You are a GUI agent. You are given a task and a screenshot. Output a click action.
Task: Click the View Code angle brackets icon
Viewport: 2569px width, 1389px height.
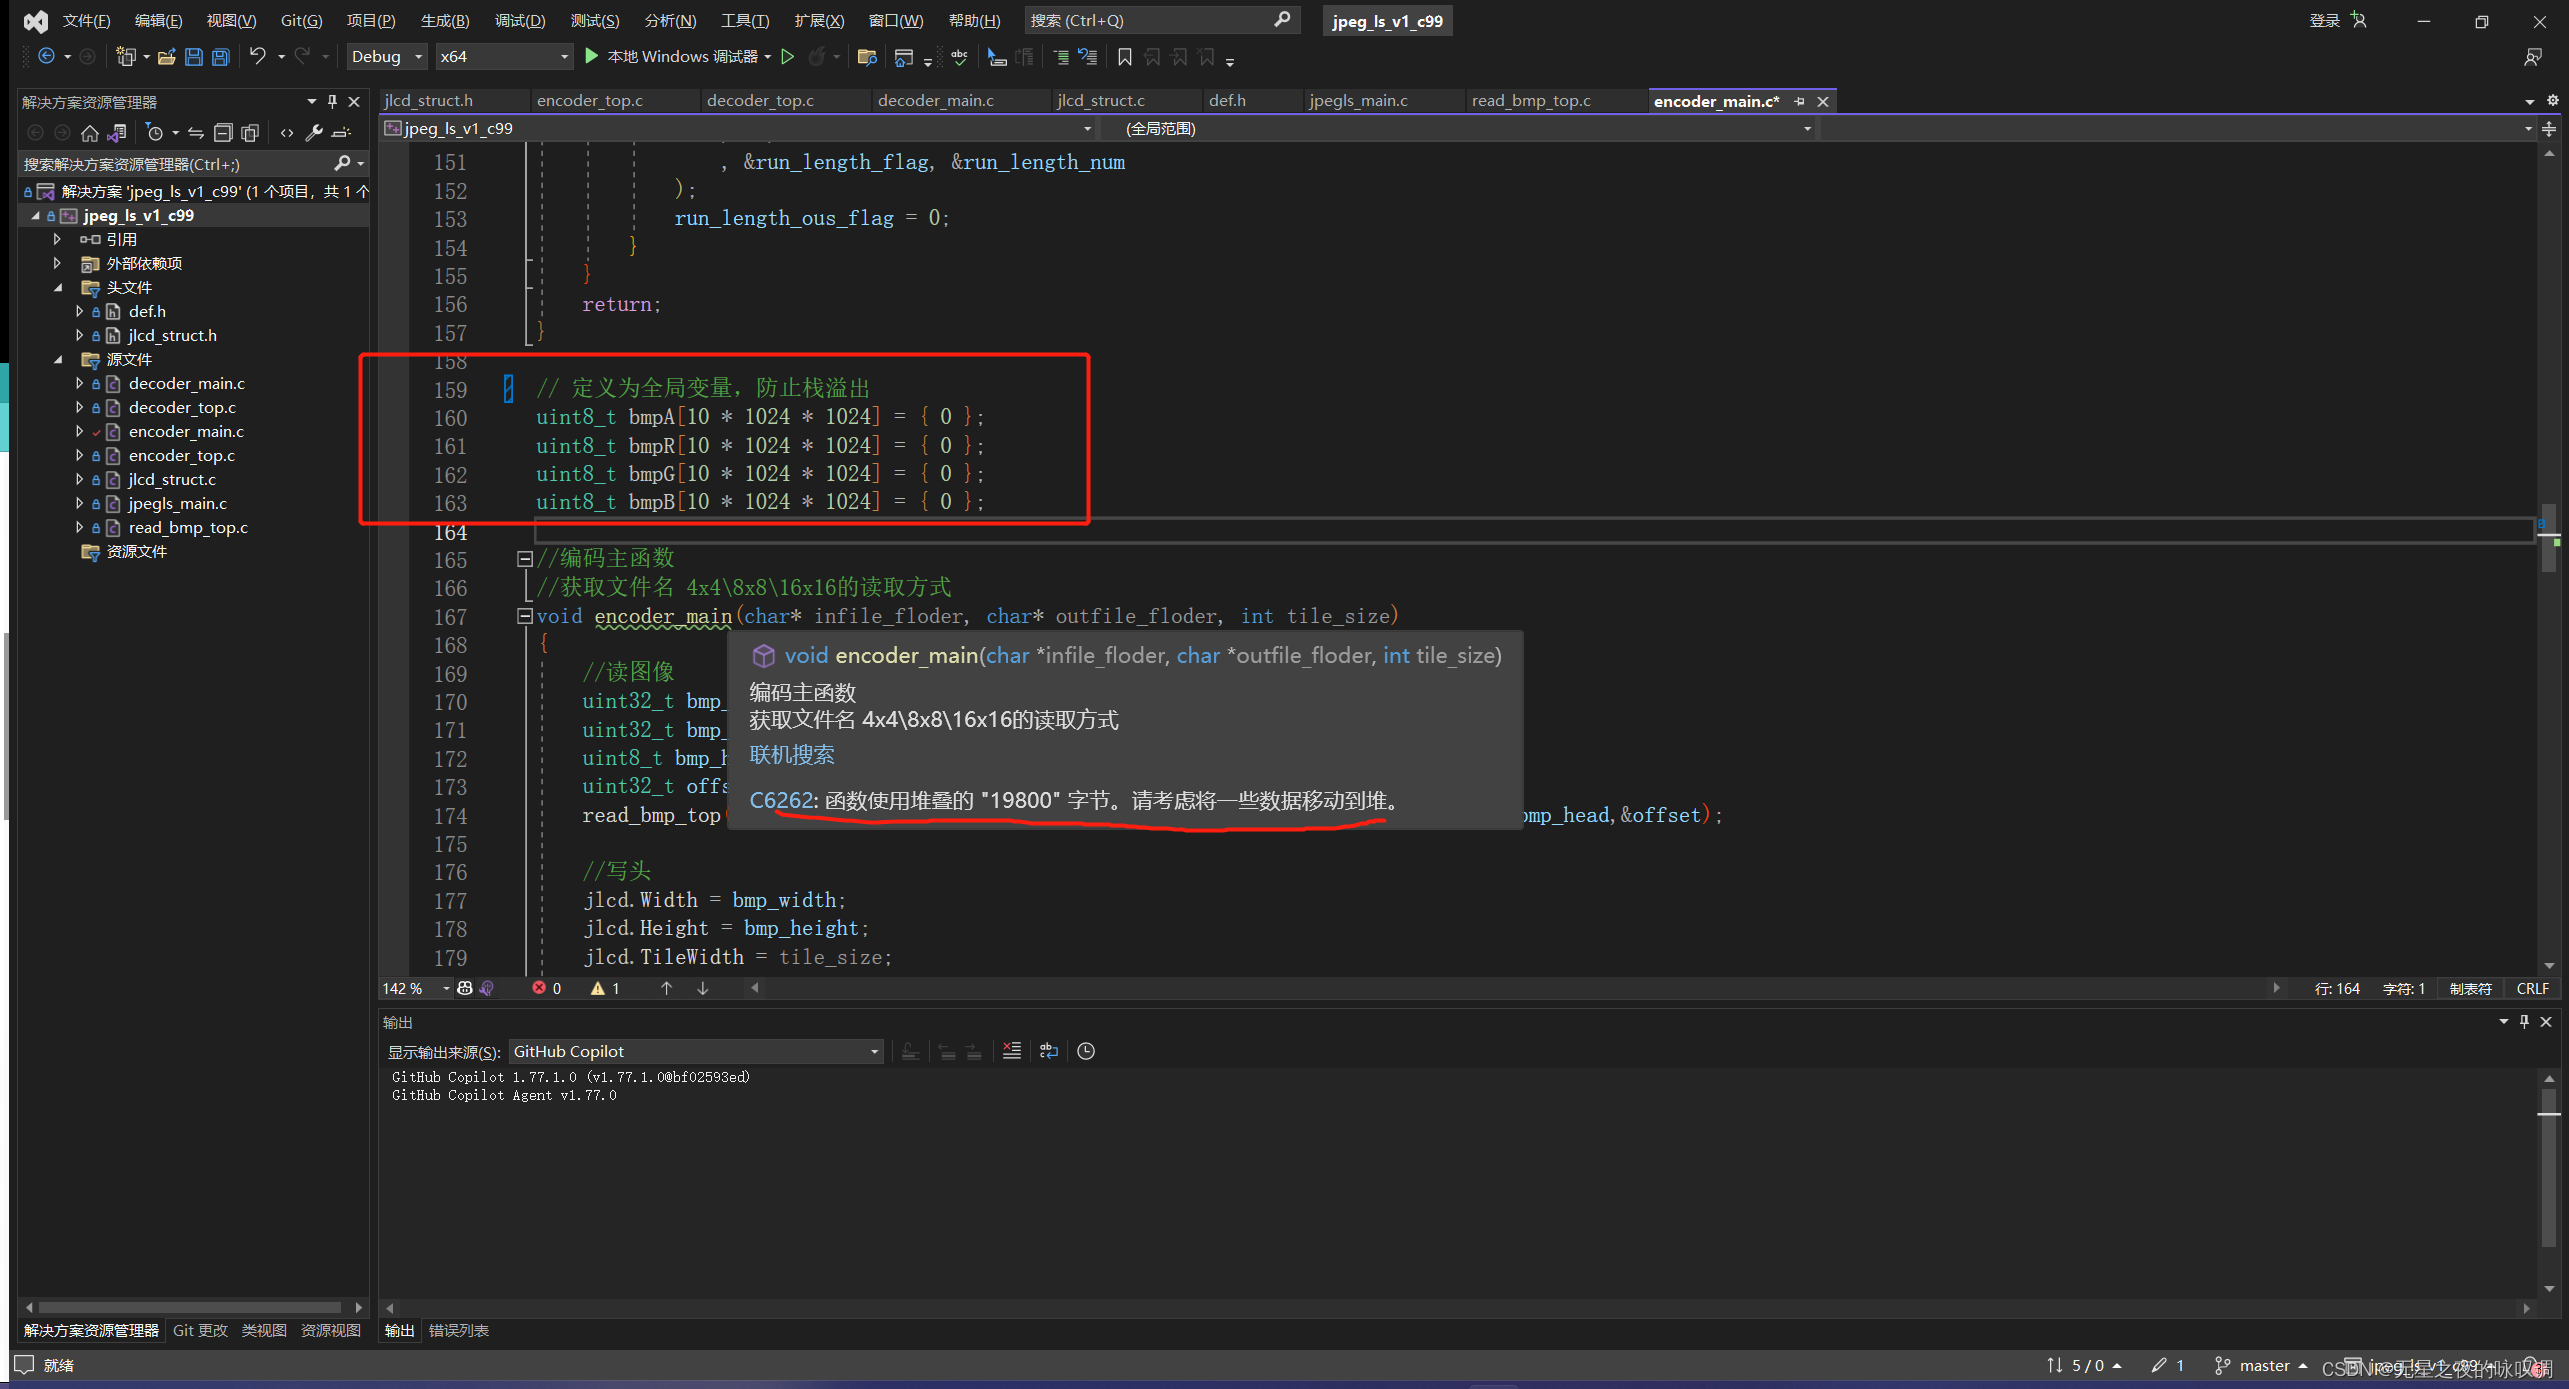click(287, 132)
